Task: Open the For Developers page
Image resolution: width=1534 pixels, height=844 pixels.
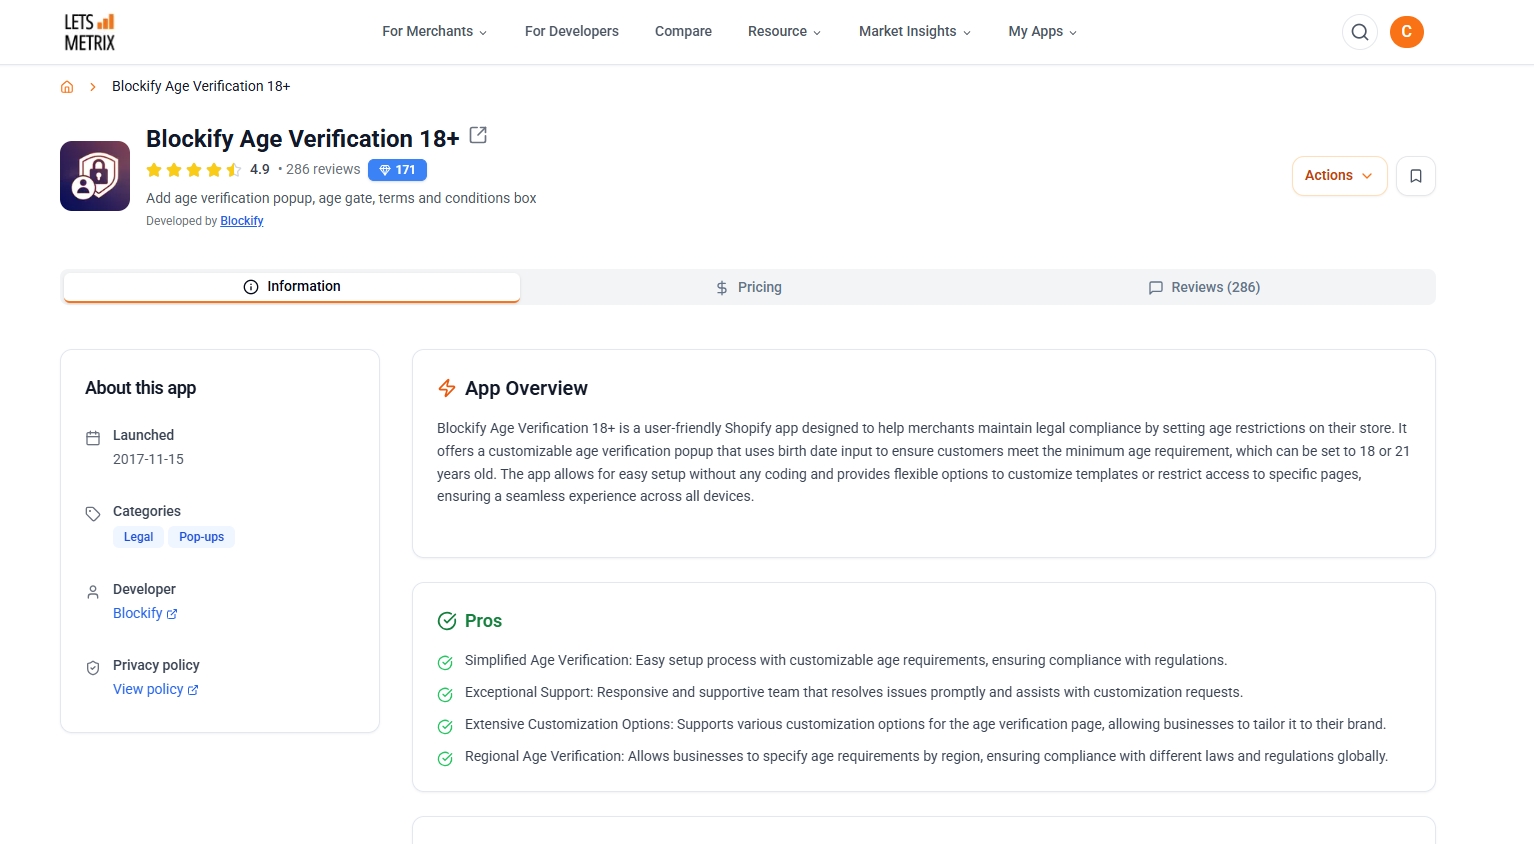Action: [572, 31]
